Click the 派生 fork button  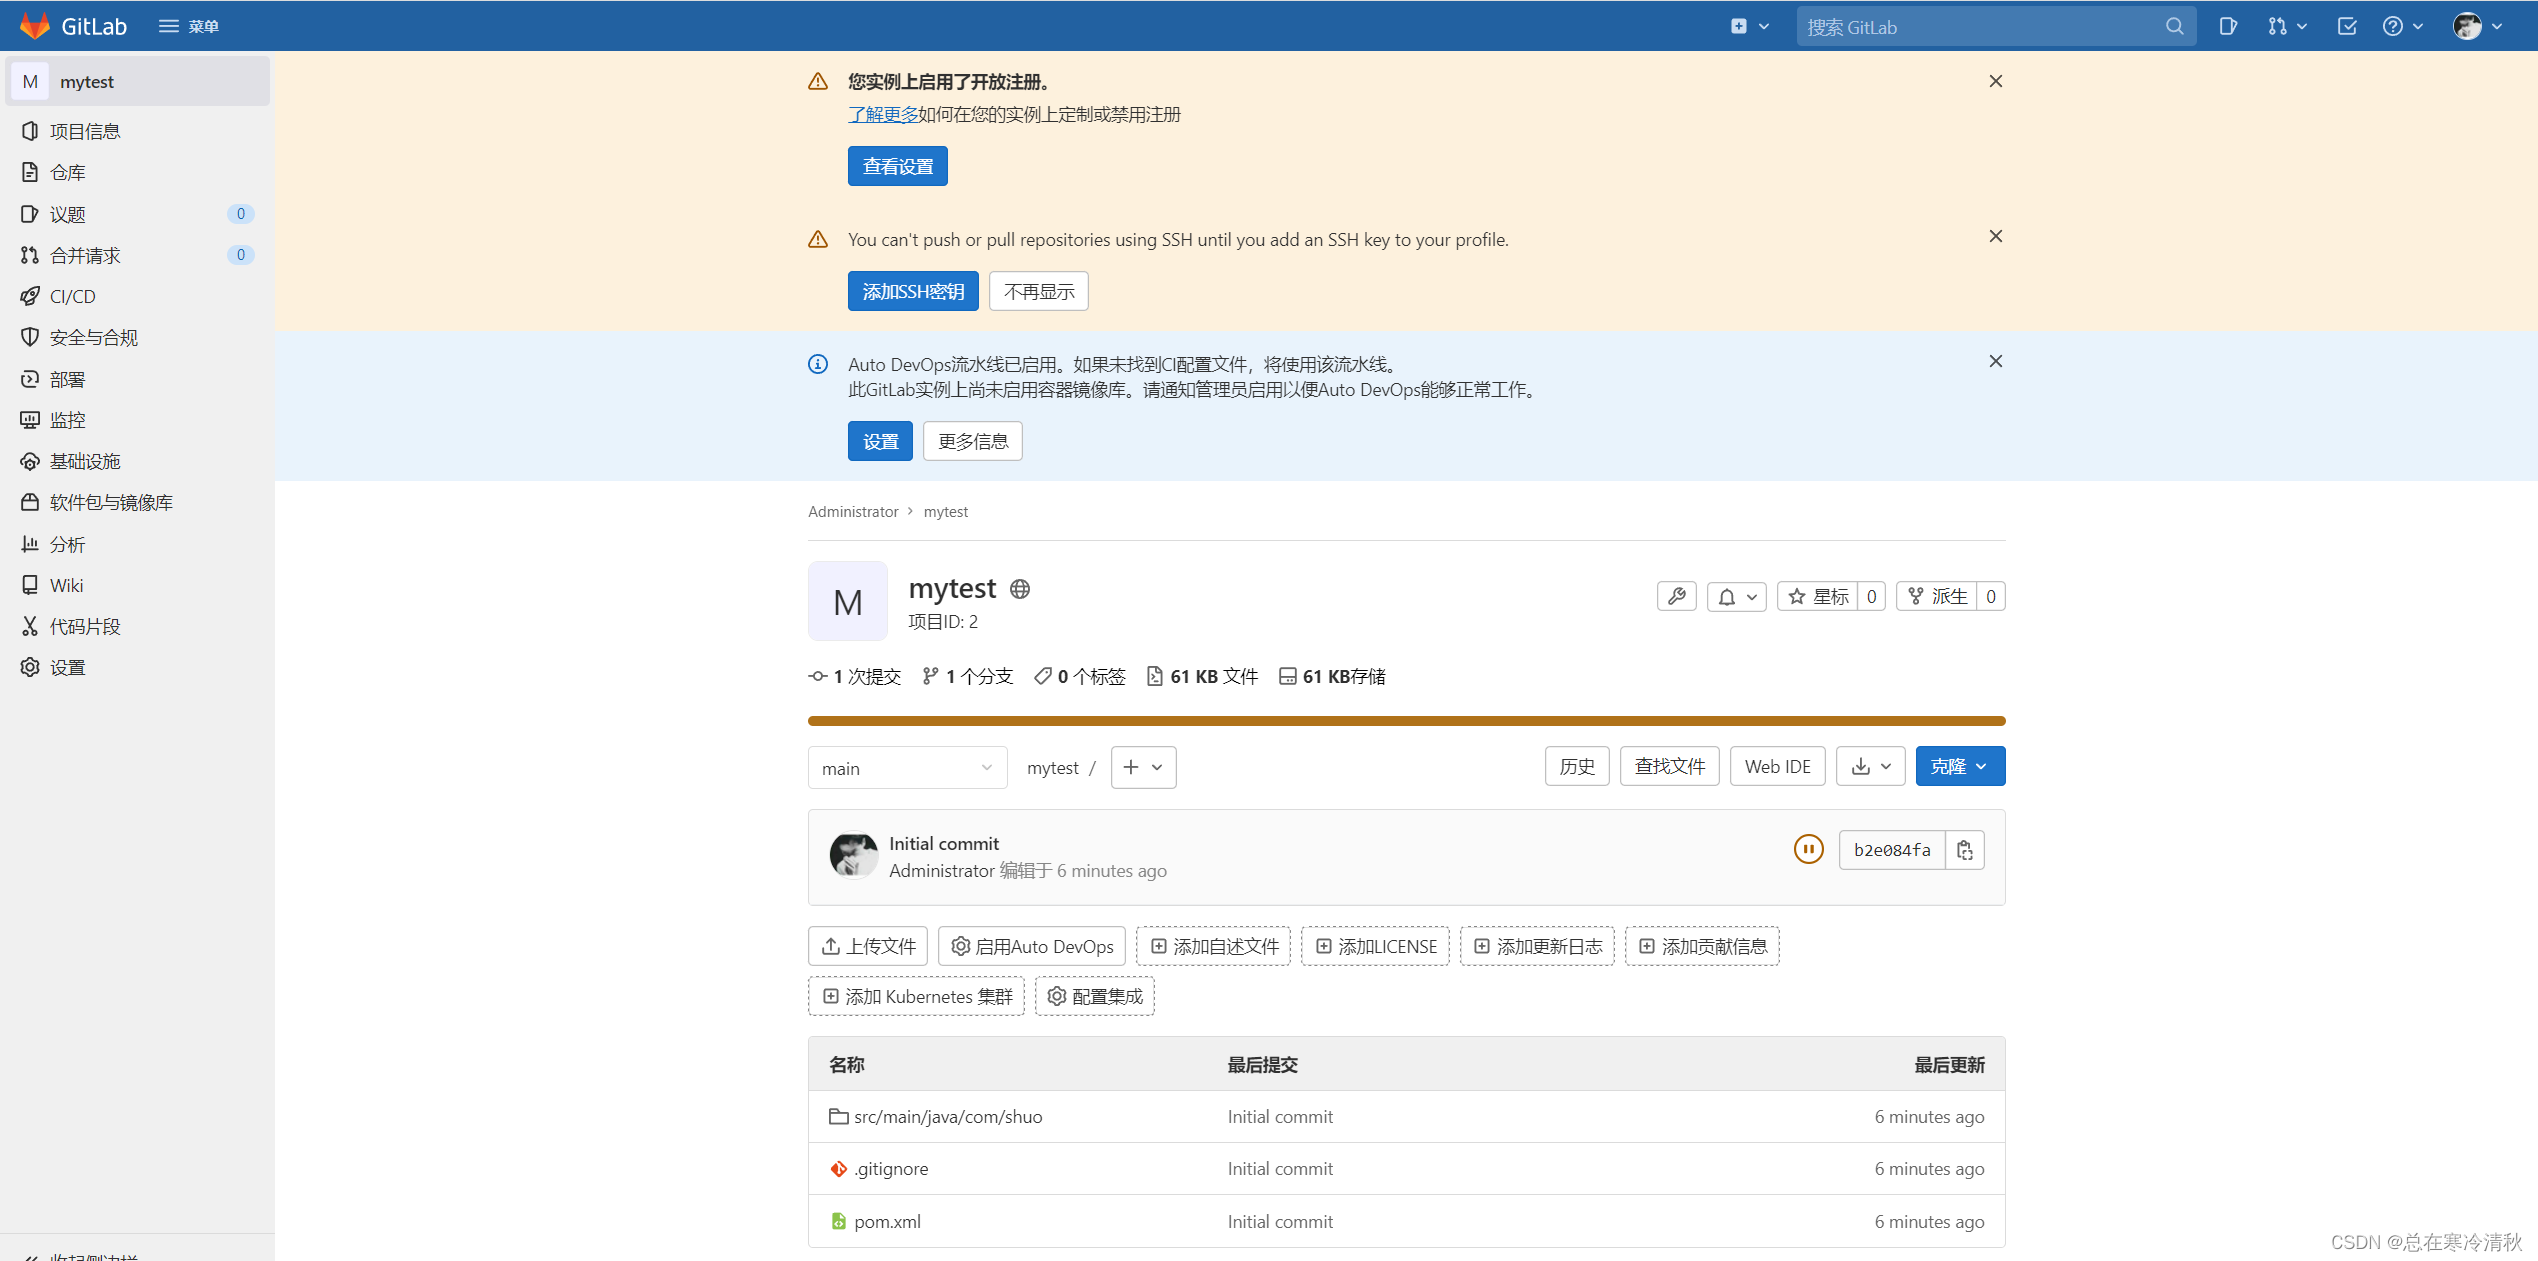(x=1937, y=596)
